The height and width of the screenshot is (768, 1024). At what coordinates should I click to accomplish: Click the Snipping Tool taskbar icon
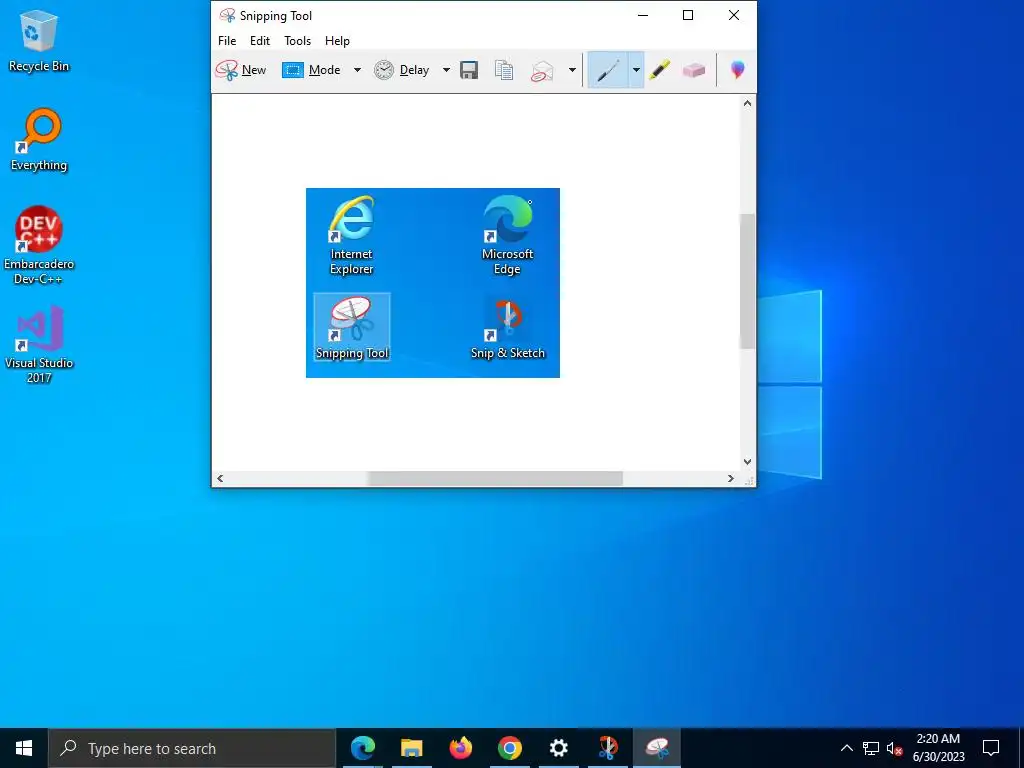pyautogui.click(x=657, y=748)
